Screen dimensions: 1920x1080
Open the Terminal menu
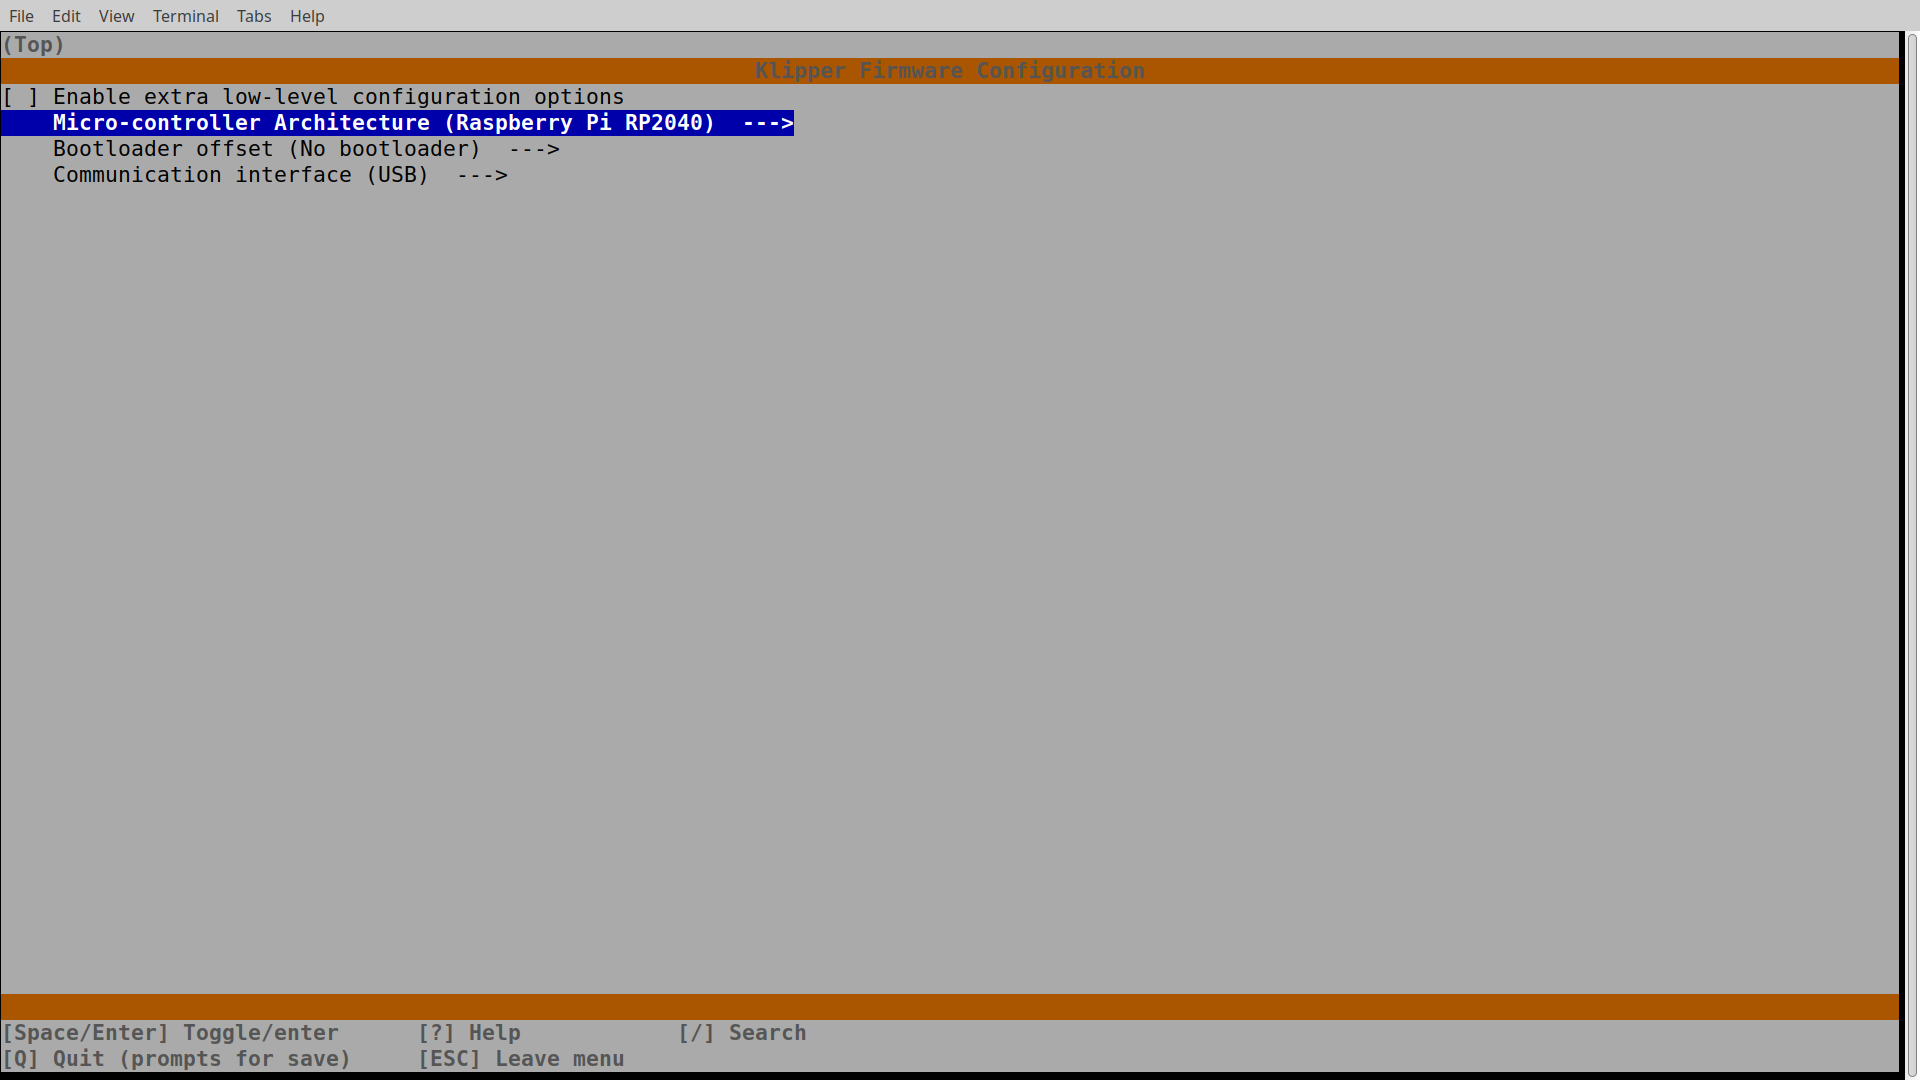coord(185,16)
